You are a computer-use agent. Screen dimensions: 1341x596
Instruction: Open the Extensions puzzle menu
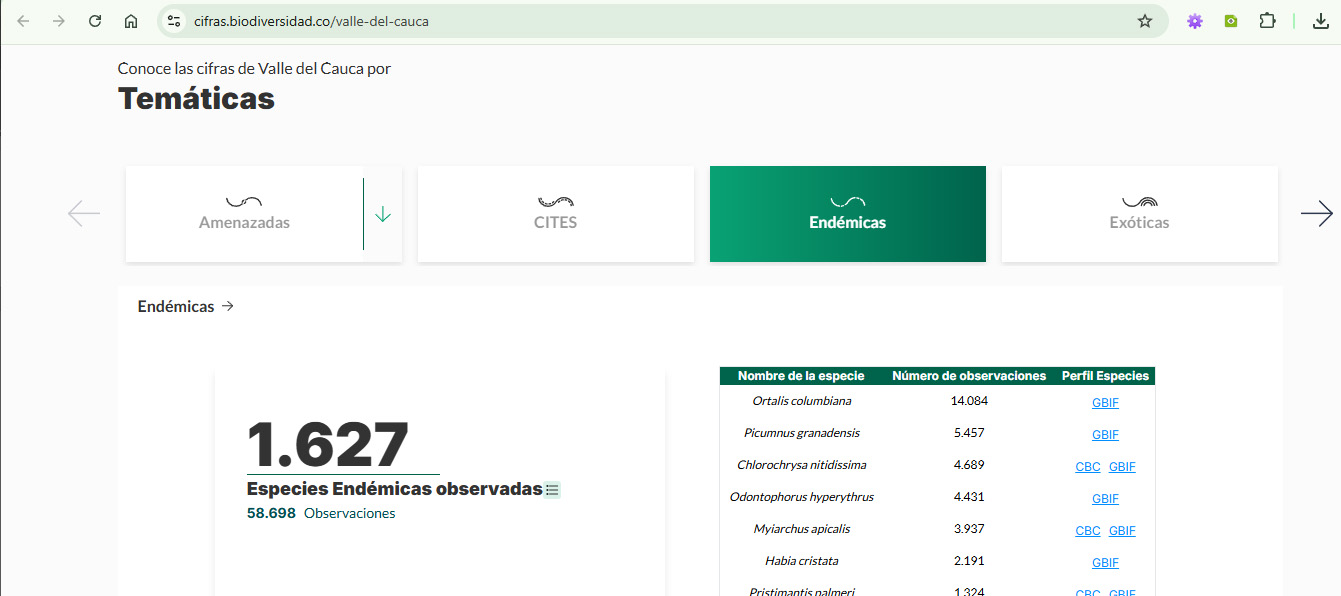click(1267, 21)
